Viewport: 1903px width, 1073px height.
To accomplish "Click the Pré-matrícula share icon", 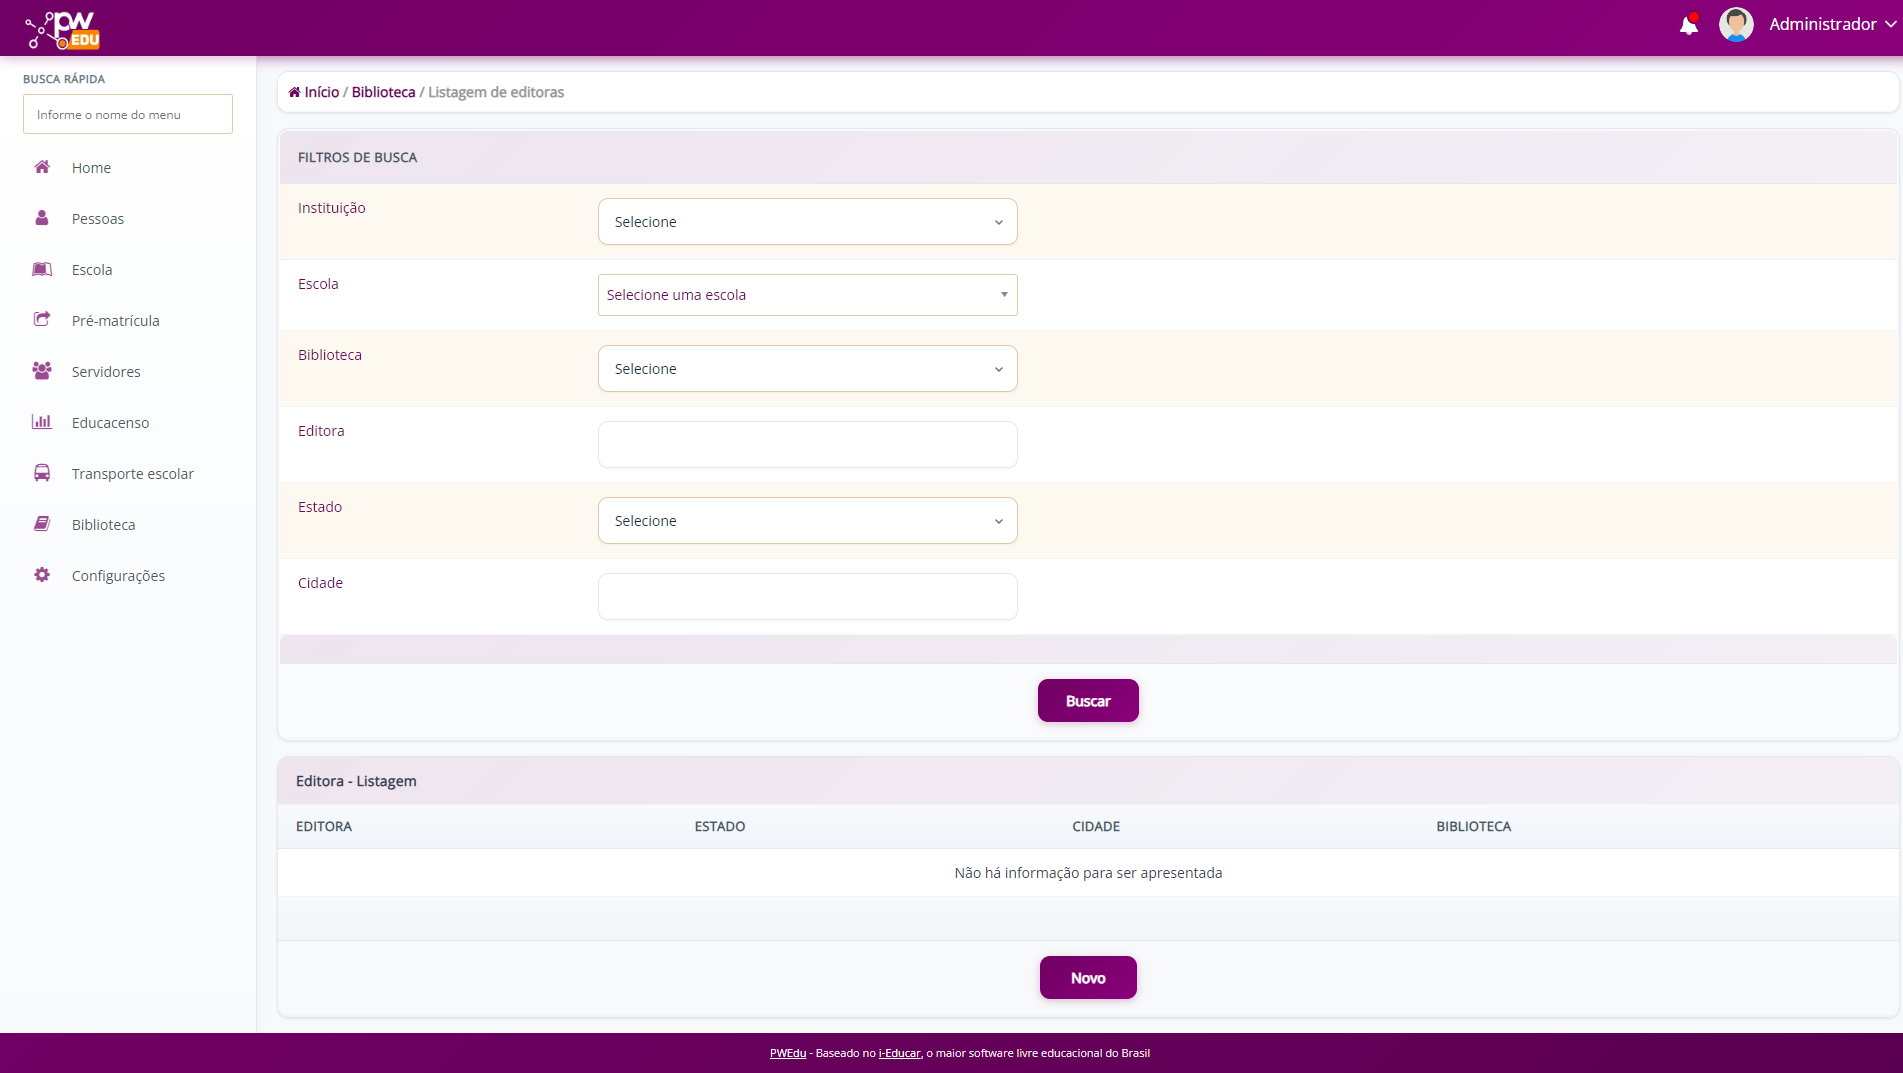I will (x=42, y=320).
